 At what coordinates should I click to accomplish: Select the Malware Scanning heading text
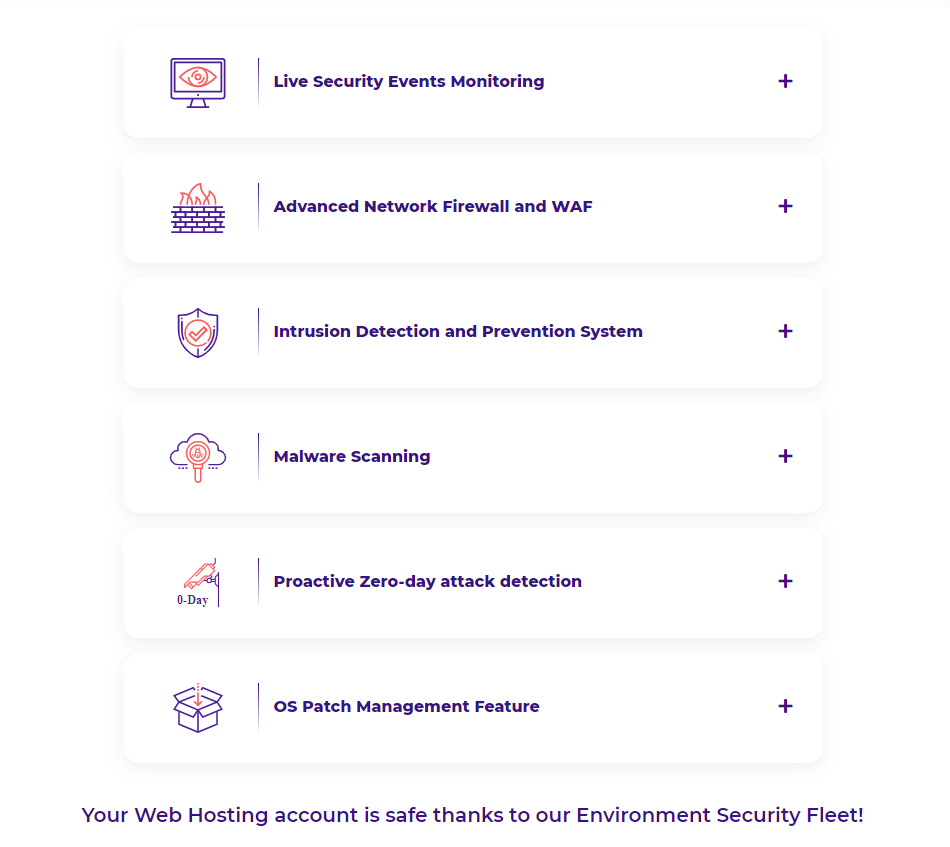point(352,456)
